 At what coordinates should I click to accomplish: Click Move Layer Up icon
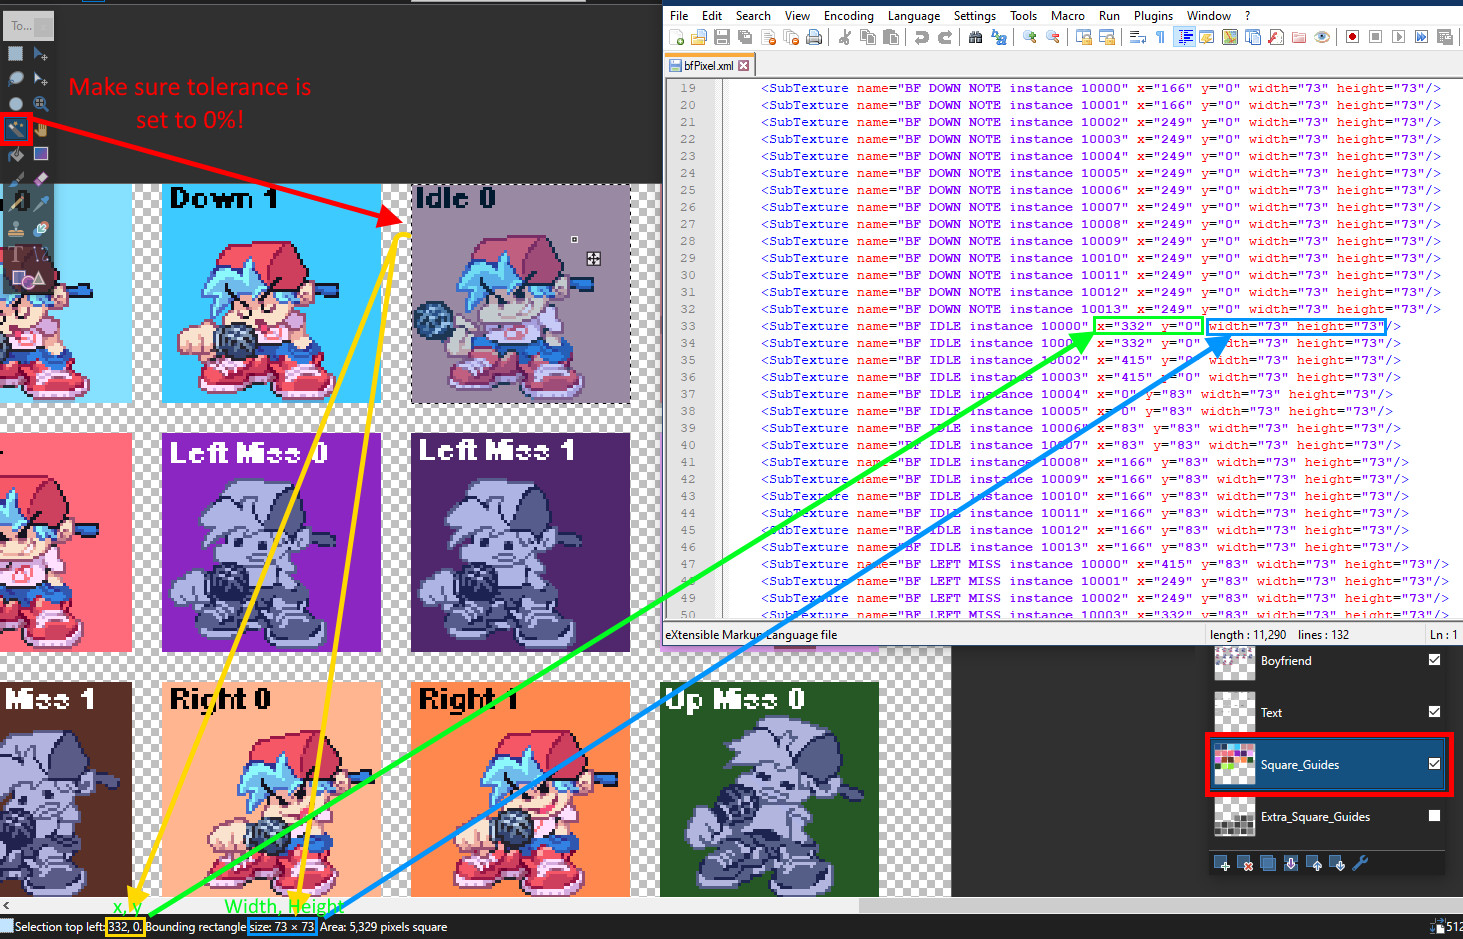click(x=1314, y=863)
